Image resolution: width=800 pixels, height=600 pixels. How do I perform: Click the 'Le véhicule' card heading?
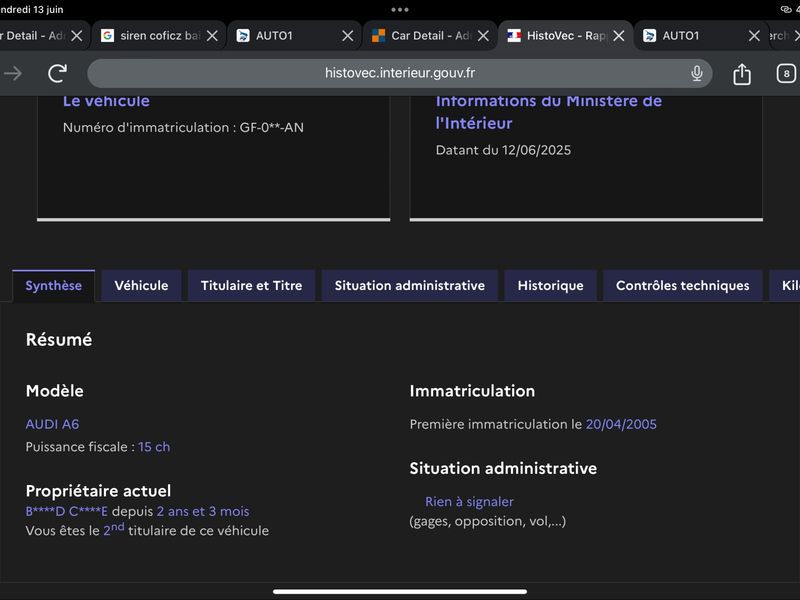(106, 101)
